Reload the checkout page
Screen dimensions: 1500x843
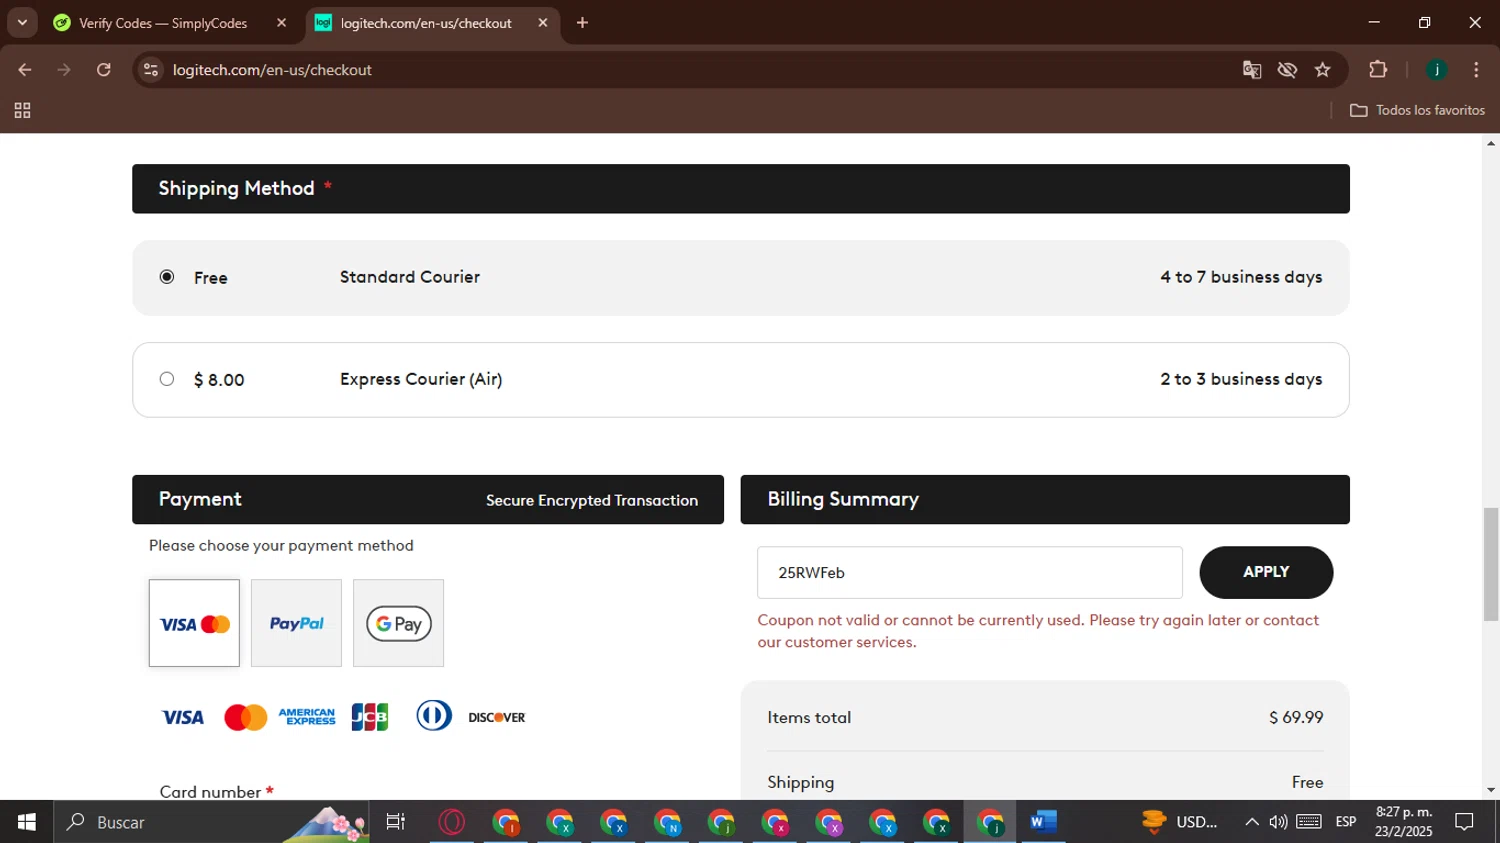[x=104, y=70]
